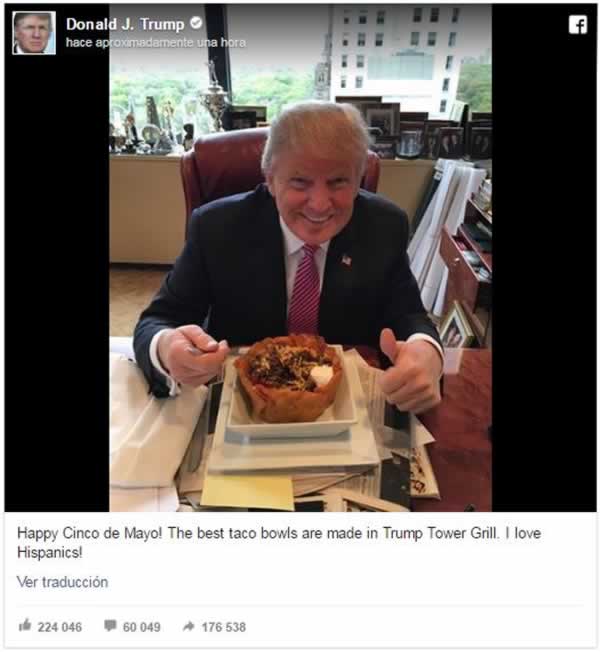Click the verified badge beside Donald J. Trump
600x652 pixels.
point(196,23)
